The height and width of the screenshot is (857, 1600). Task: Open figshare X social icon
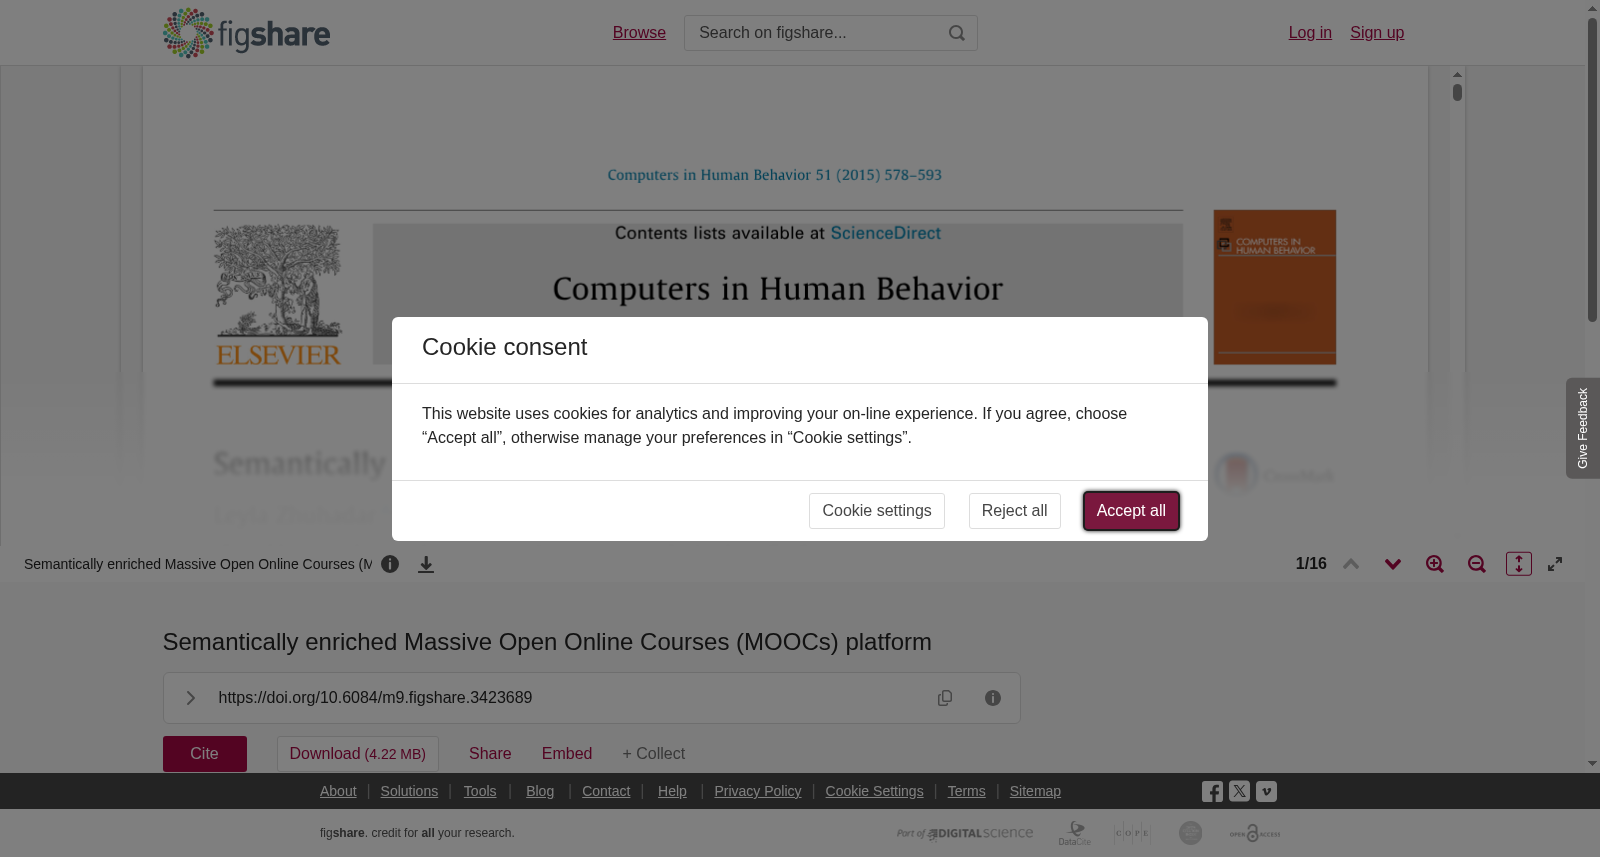click(1239, 791)
